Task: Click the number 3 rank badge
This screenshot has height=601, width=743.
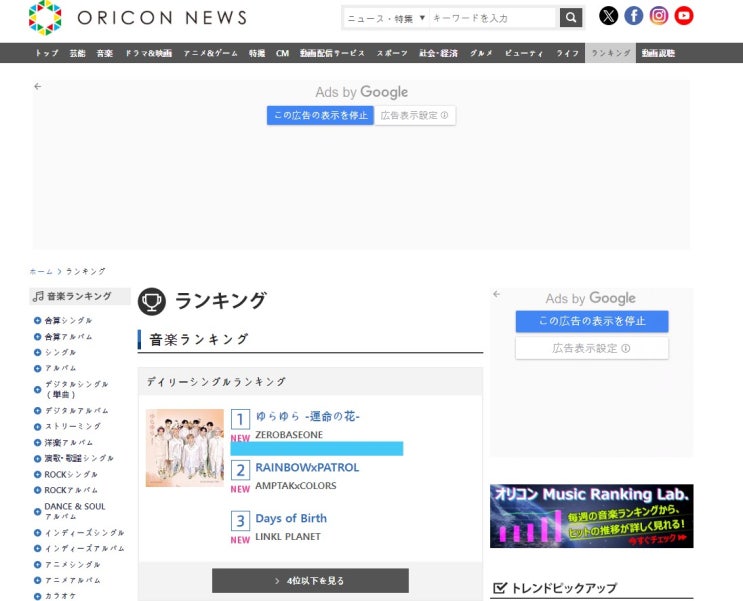Action: pos(240,521)
